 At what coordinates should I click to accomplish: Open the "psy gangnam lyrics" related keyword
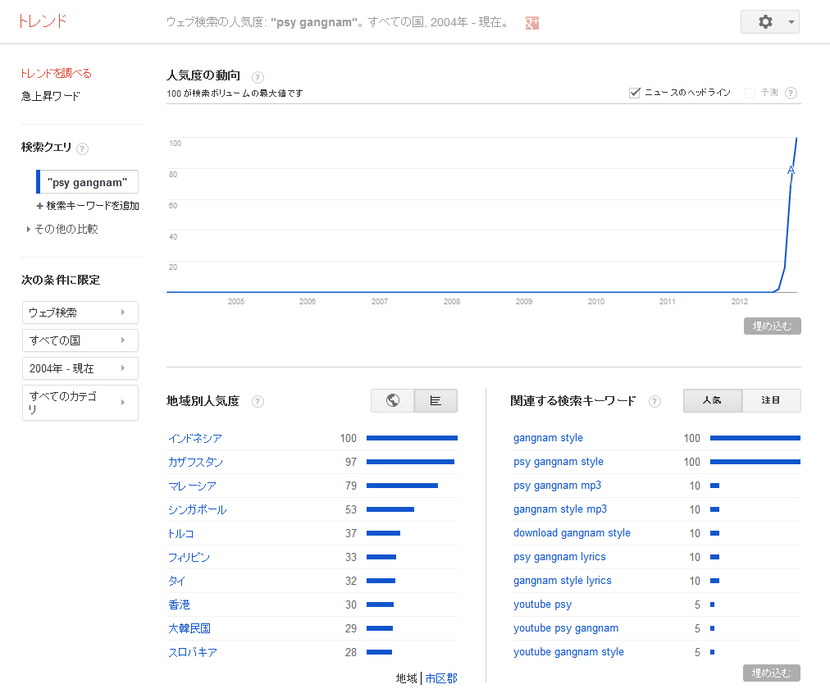coord(560,557)
